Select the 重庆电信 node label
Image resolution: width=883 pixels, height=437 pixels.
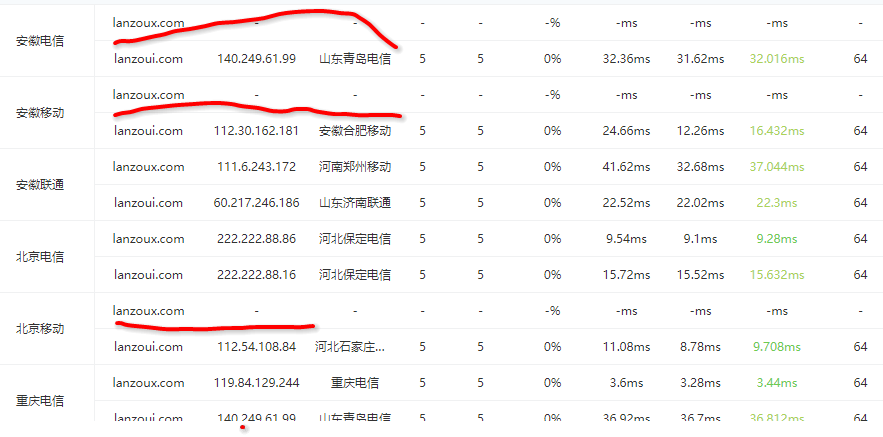point(40,401)
